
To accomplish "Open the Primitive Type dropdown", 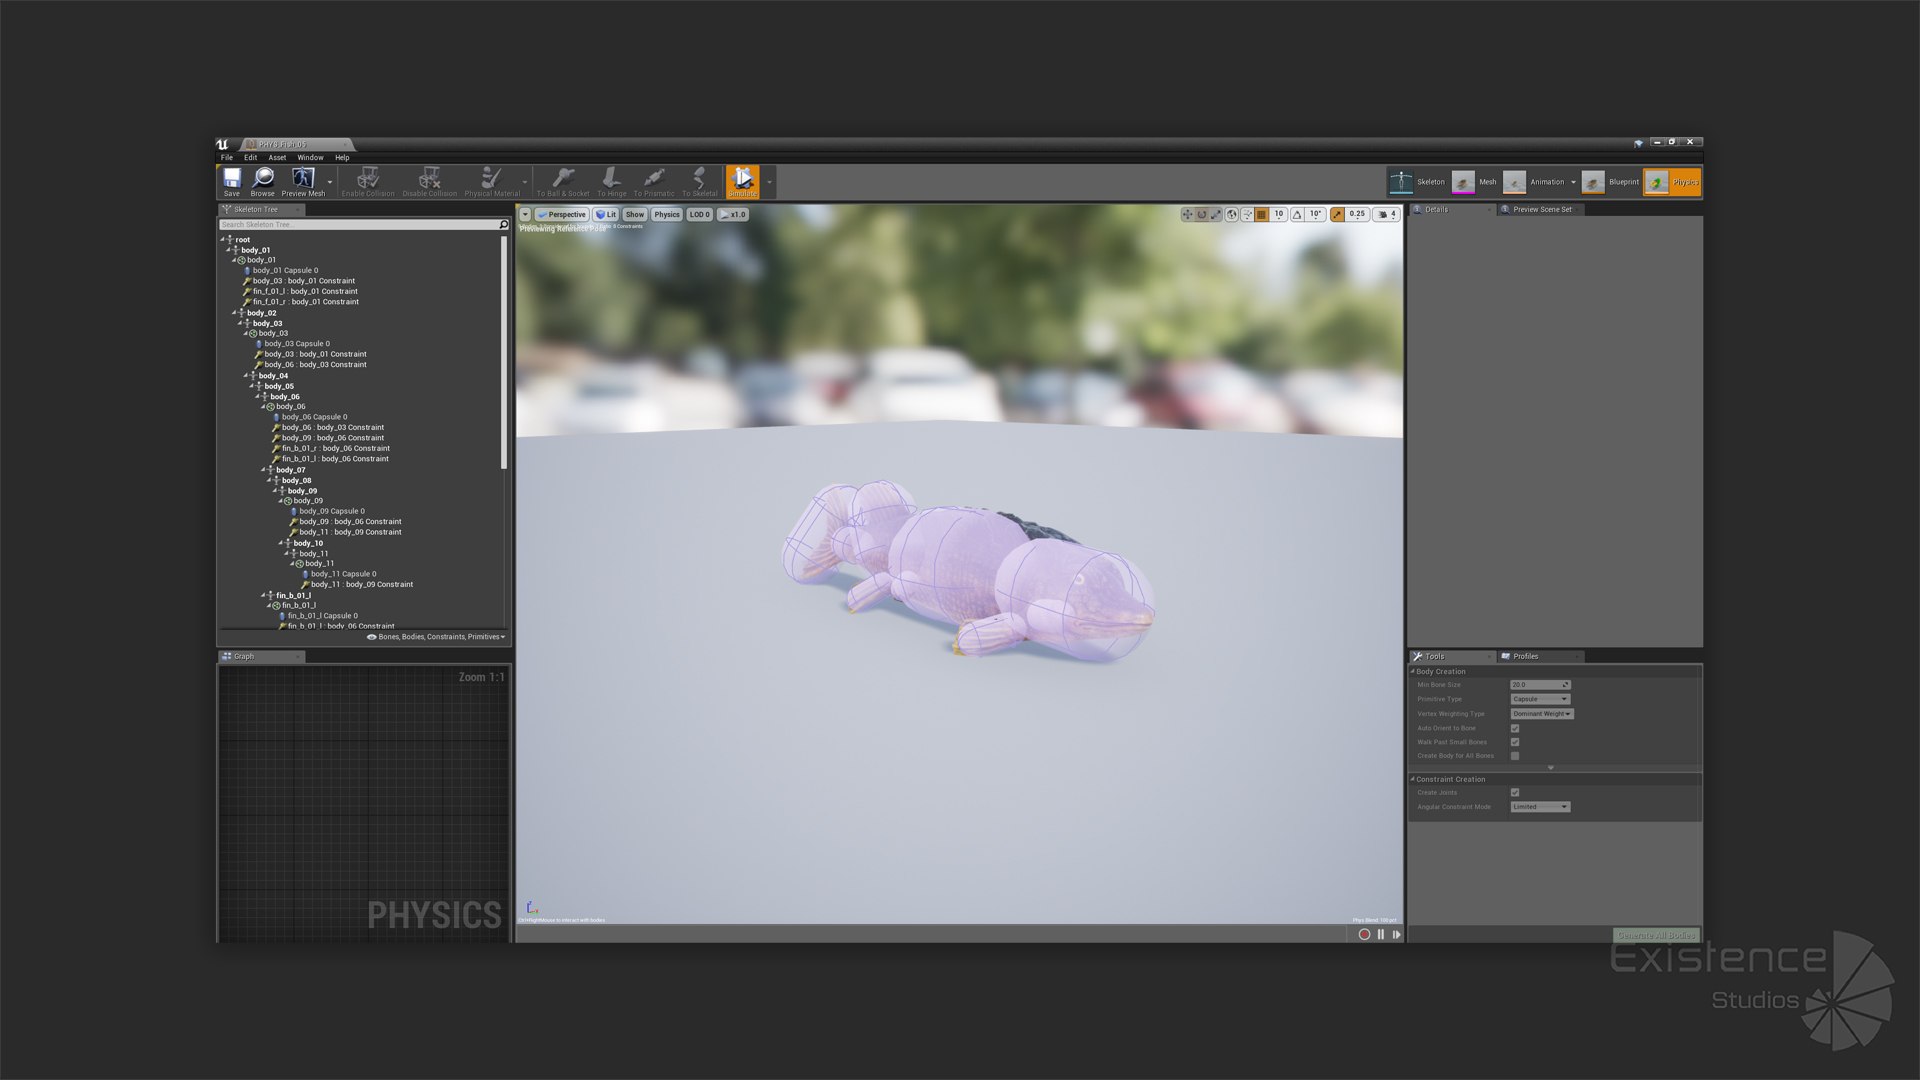I will 1540,699.
